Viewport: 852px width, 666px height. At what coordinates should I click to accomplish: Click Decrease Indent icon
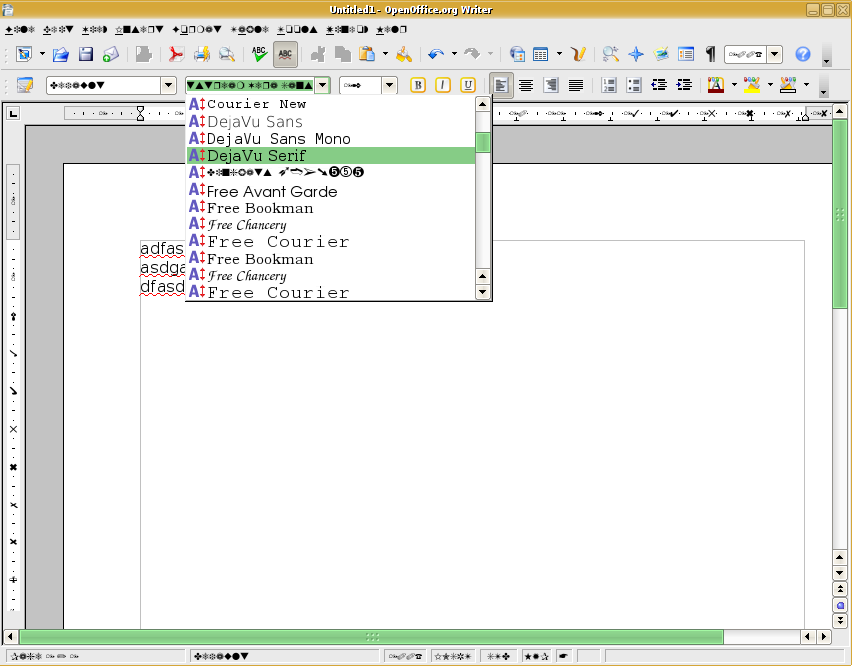pos(659,85)
